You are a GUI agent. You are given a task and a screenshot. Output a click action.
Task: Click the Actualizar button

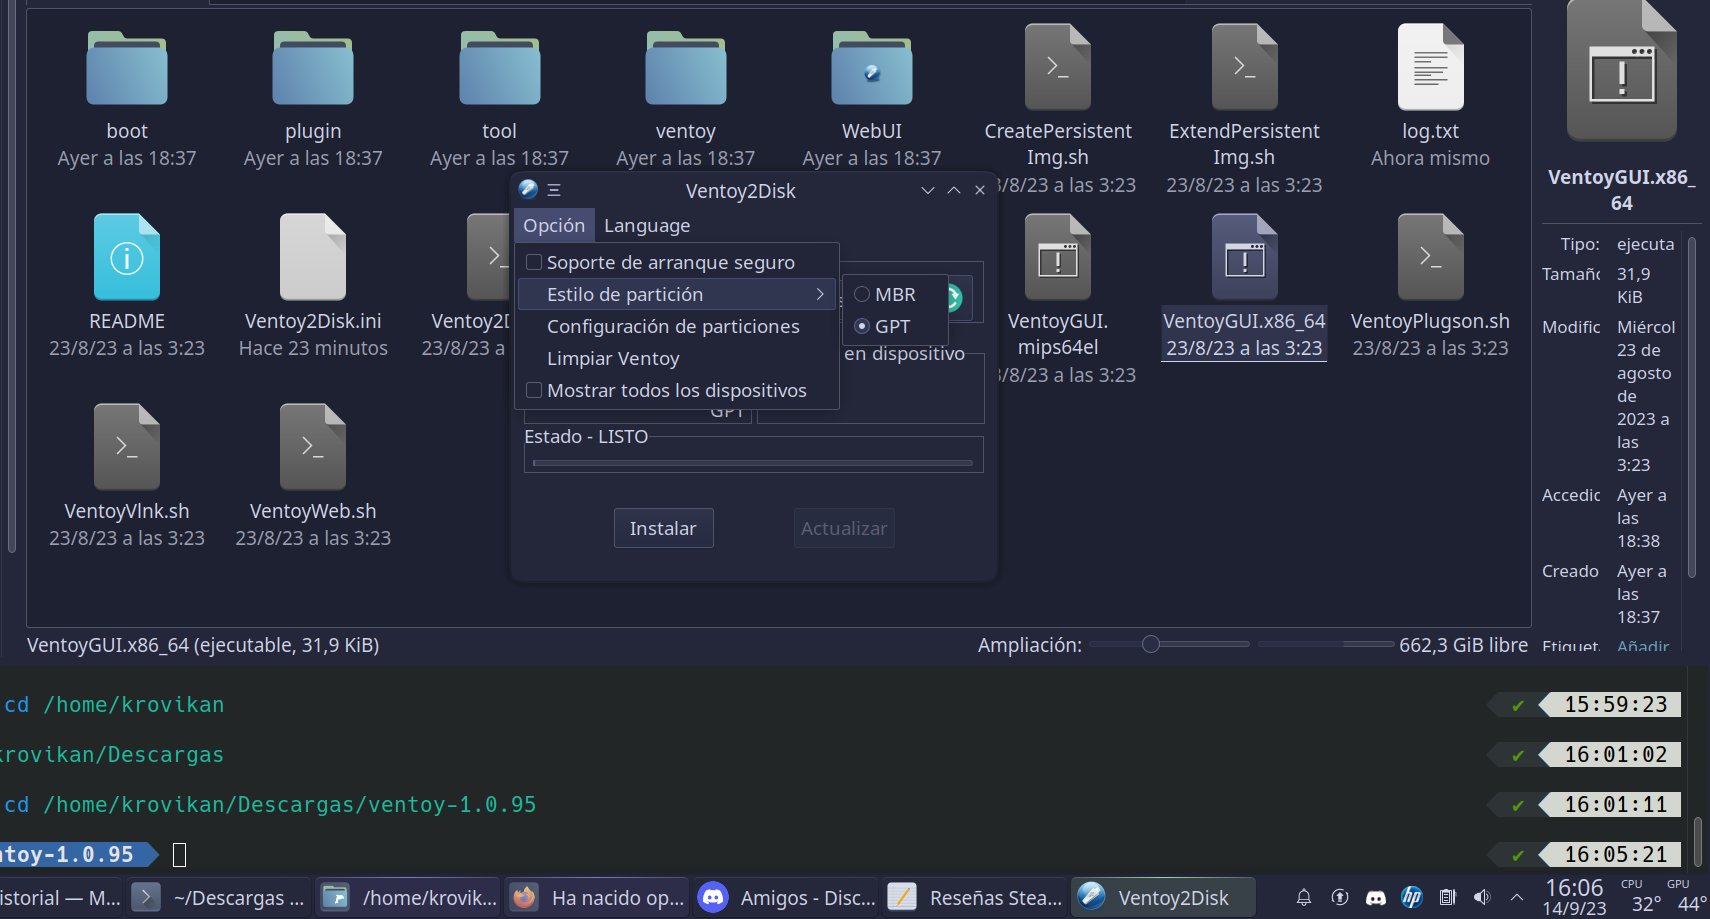[x=844, y=528]
